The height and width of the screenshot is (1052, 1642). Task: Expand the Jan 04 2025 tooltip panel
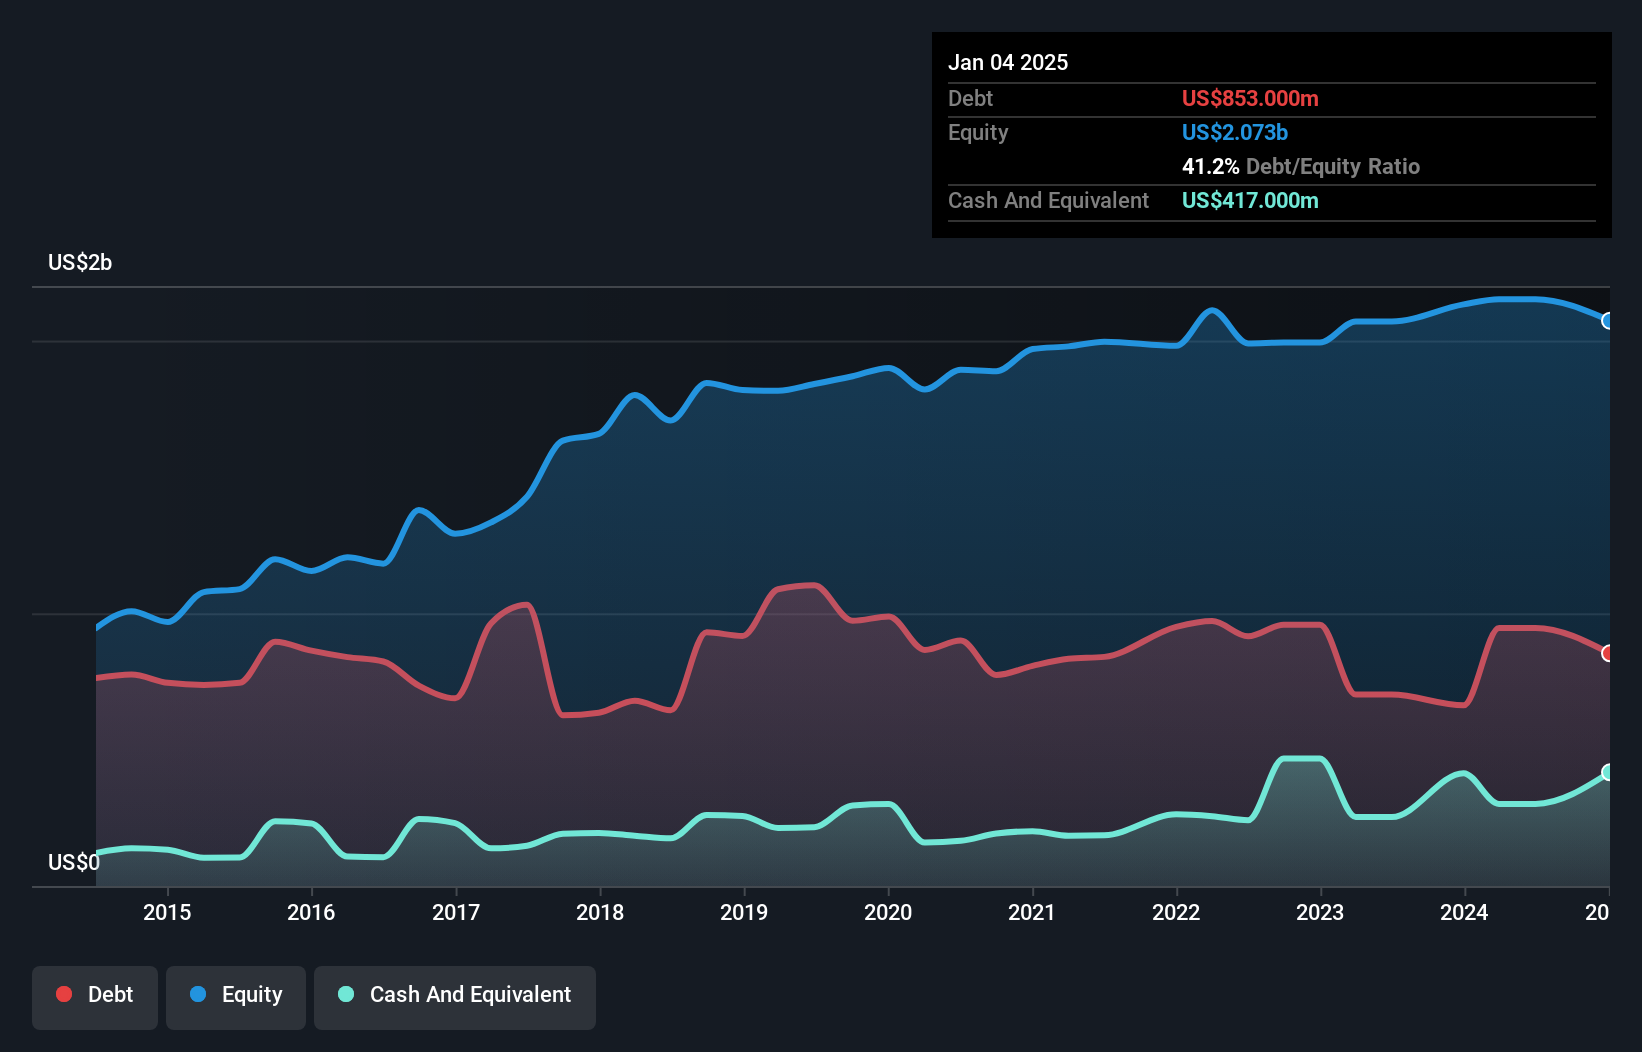coord(1009,62)
